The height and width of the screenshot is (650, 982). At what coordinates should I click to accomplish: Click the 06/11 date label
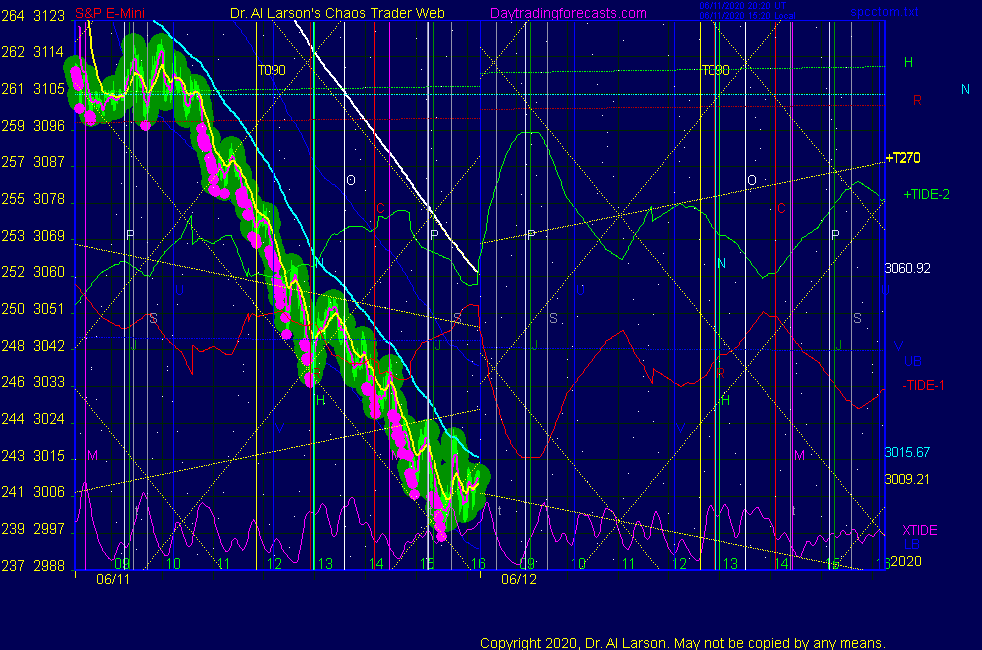coord(113,579)
